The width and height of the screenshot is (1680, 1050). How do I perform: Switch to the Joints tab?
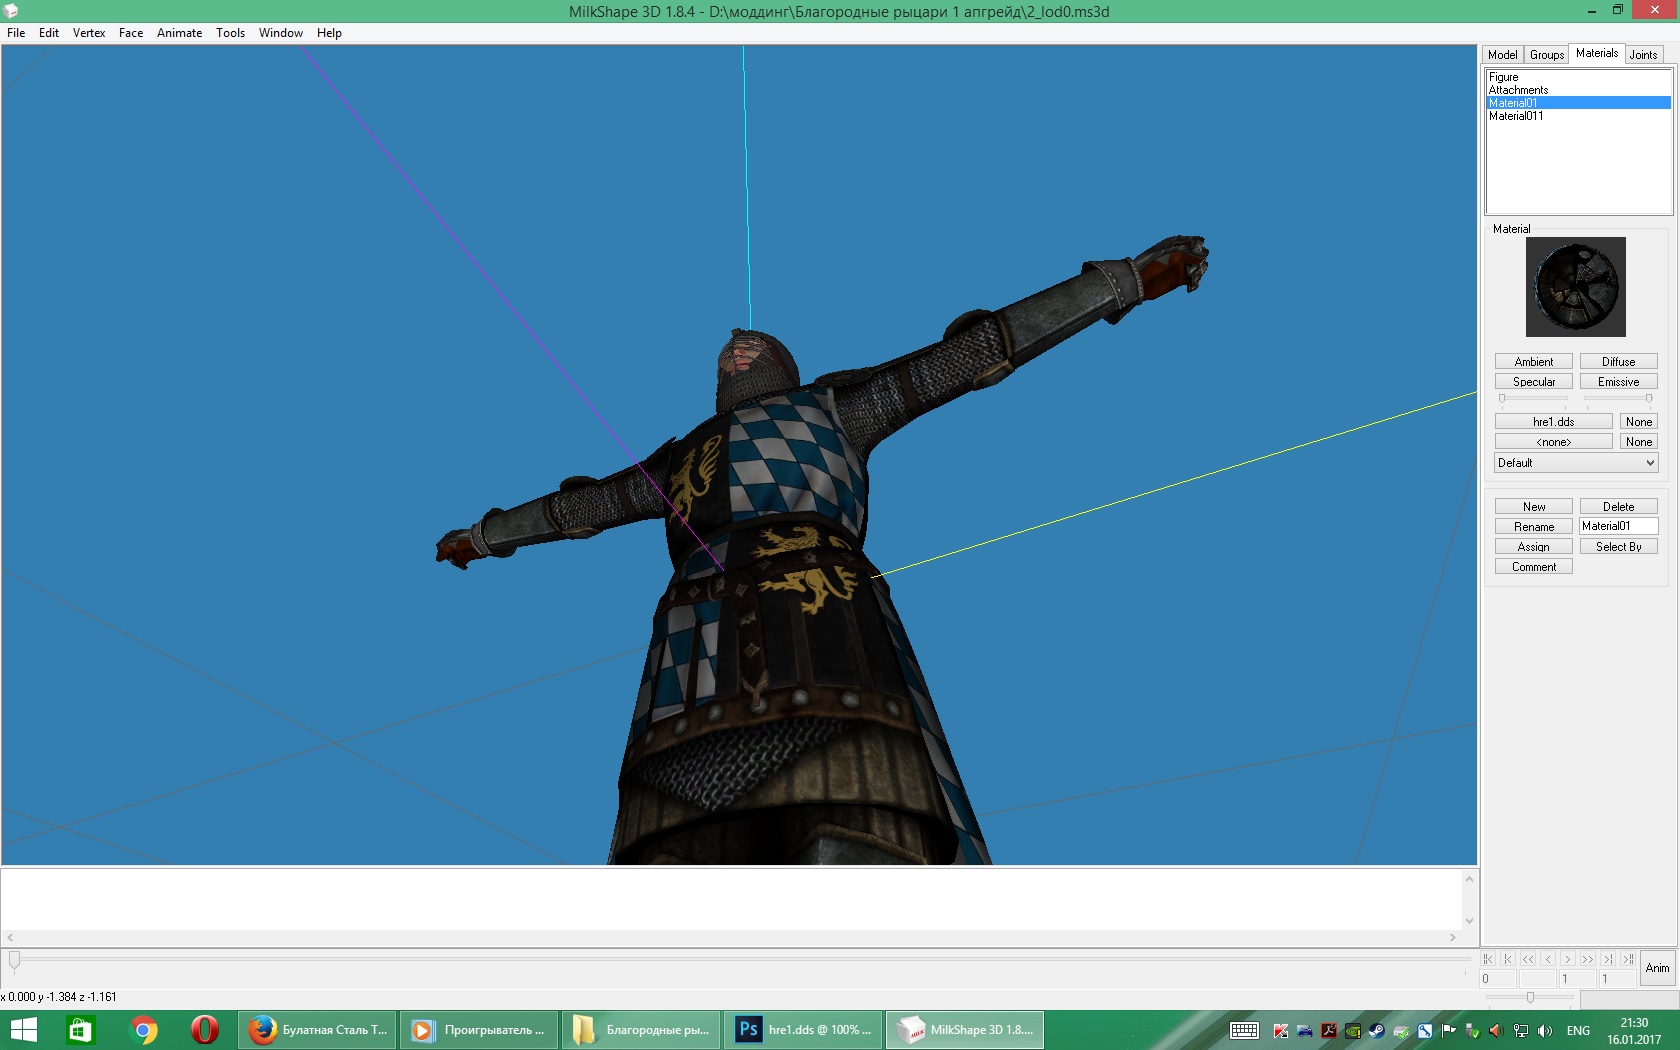(x=1644, y=55)
